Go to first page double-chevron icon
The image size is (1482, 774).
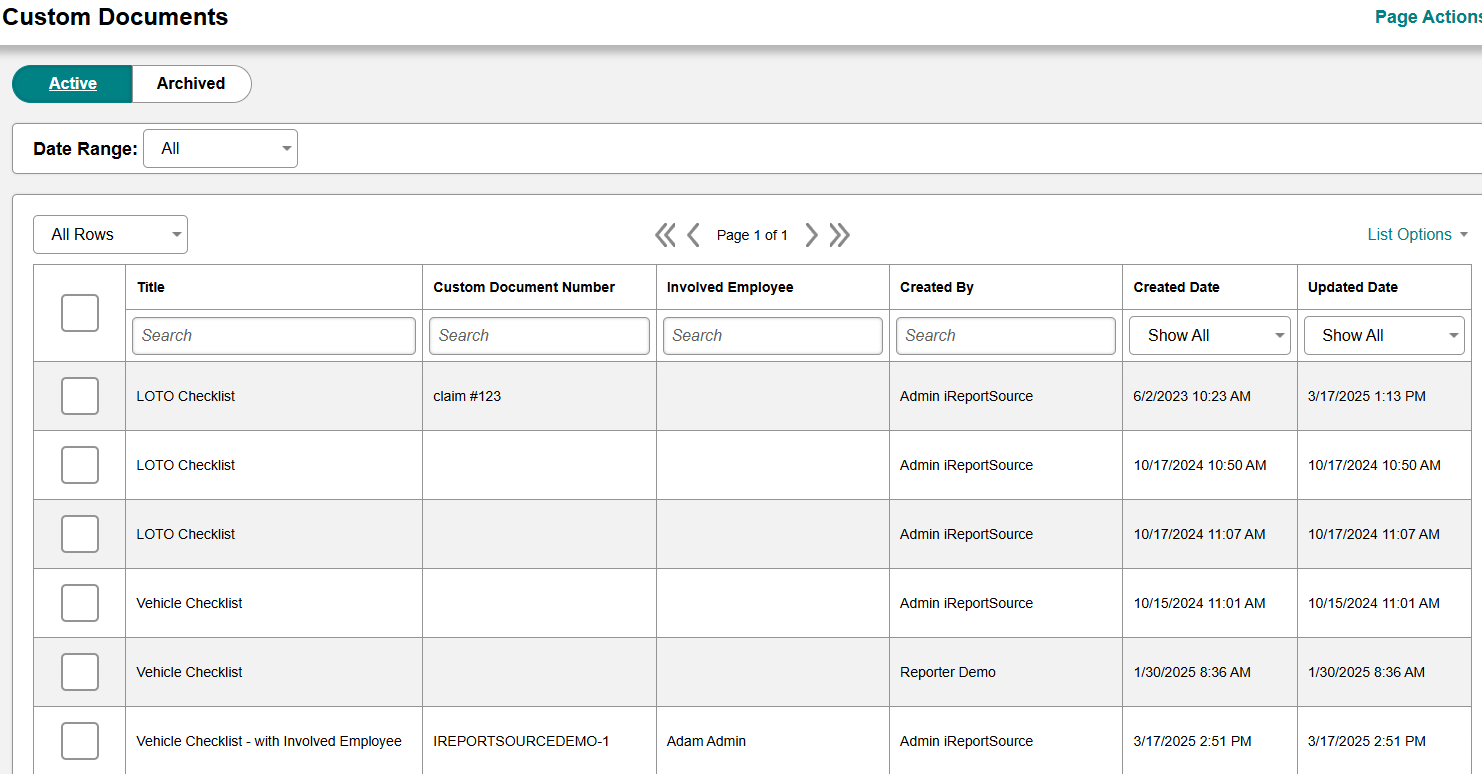point(665,235)
